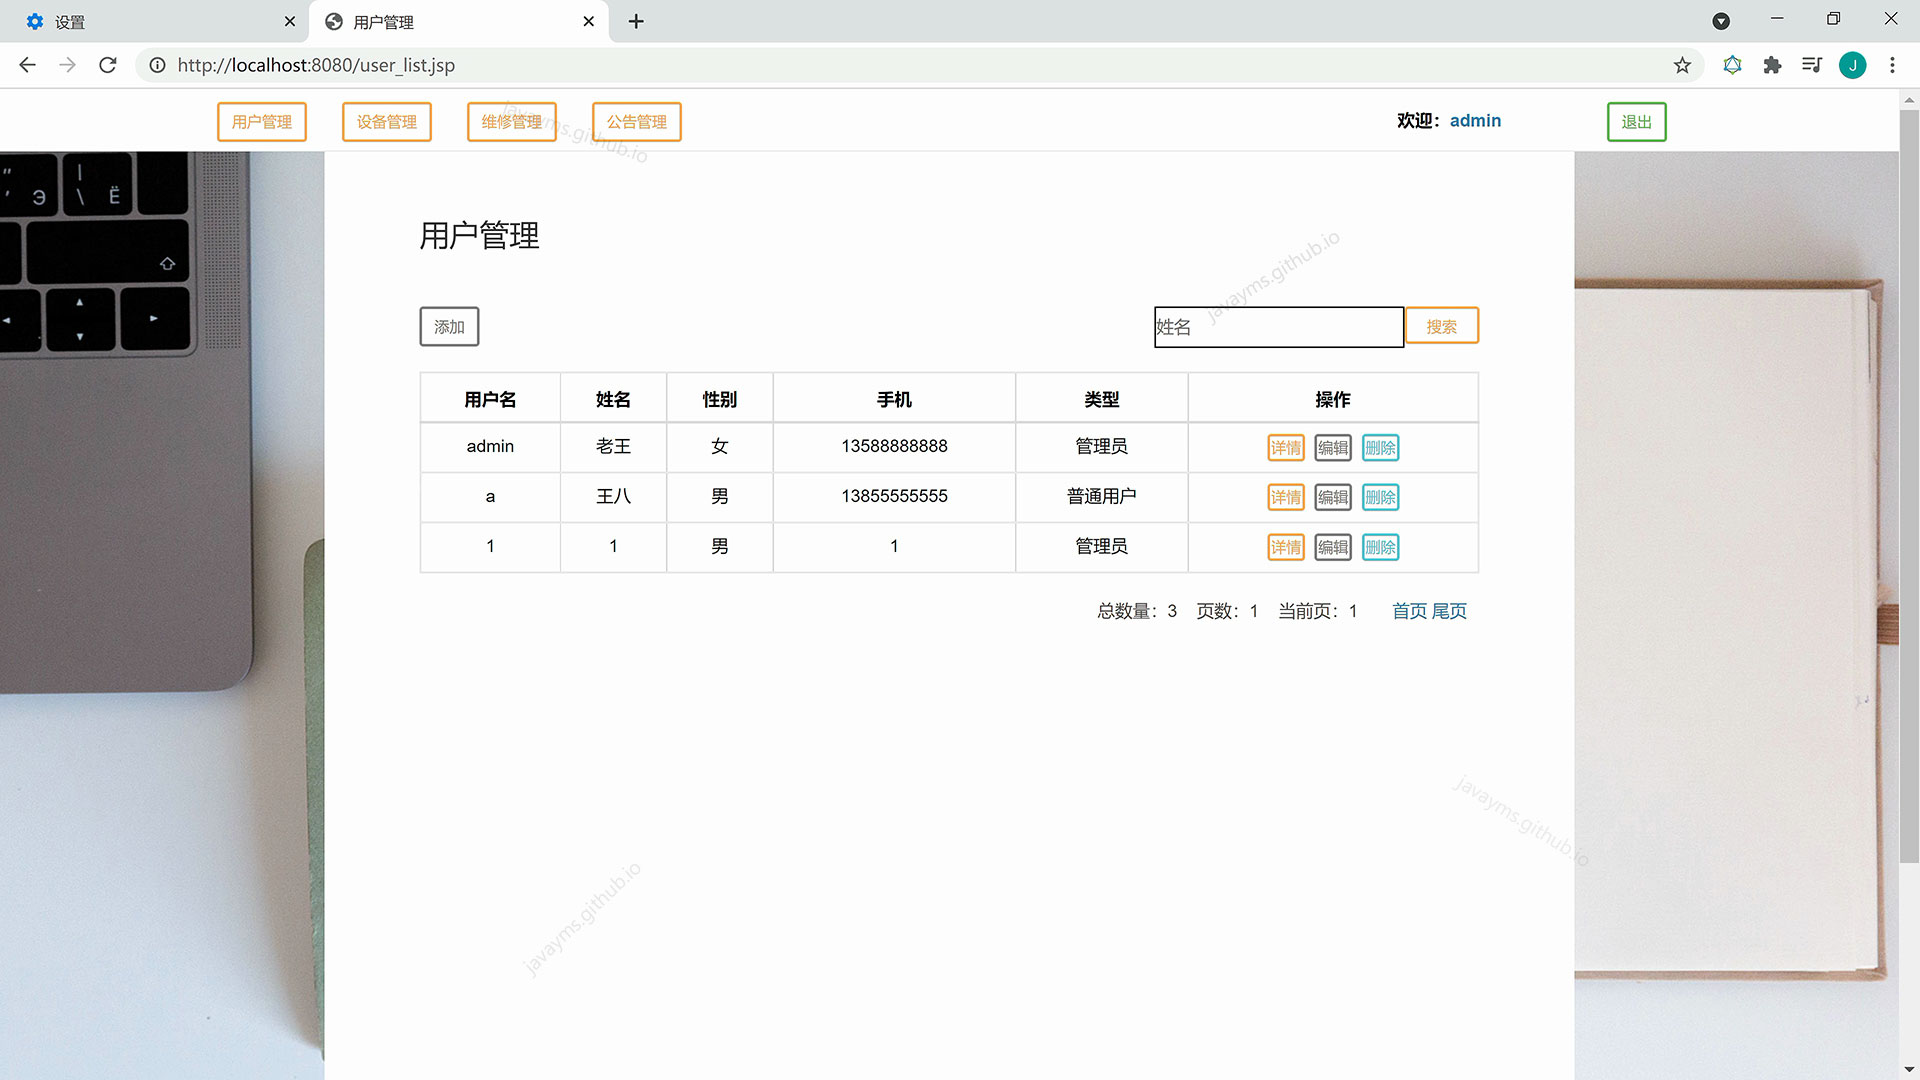Open 设备管理 navigation item

click(x=386, y=122)
